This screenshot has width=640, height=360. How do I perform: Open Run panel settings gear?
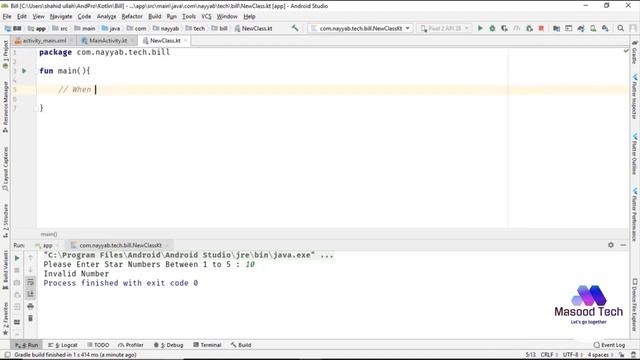click(611, 245)
